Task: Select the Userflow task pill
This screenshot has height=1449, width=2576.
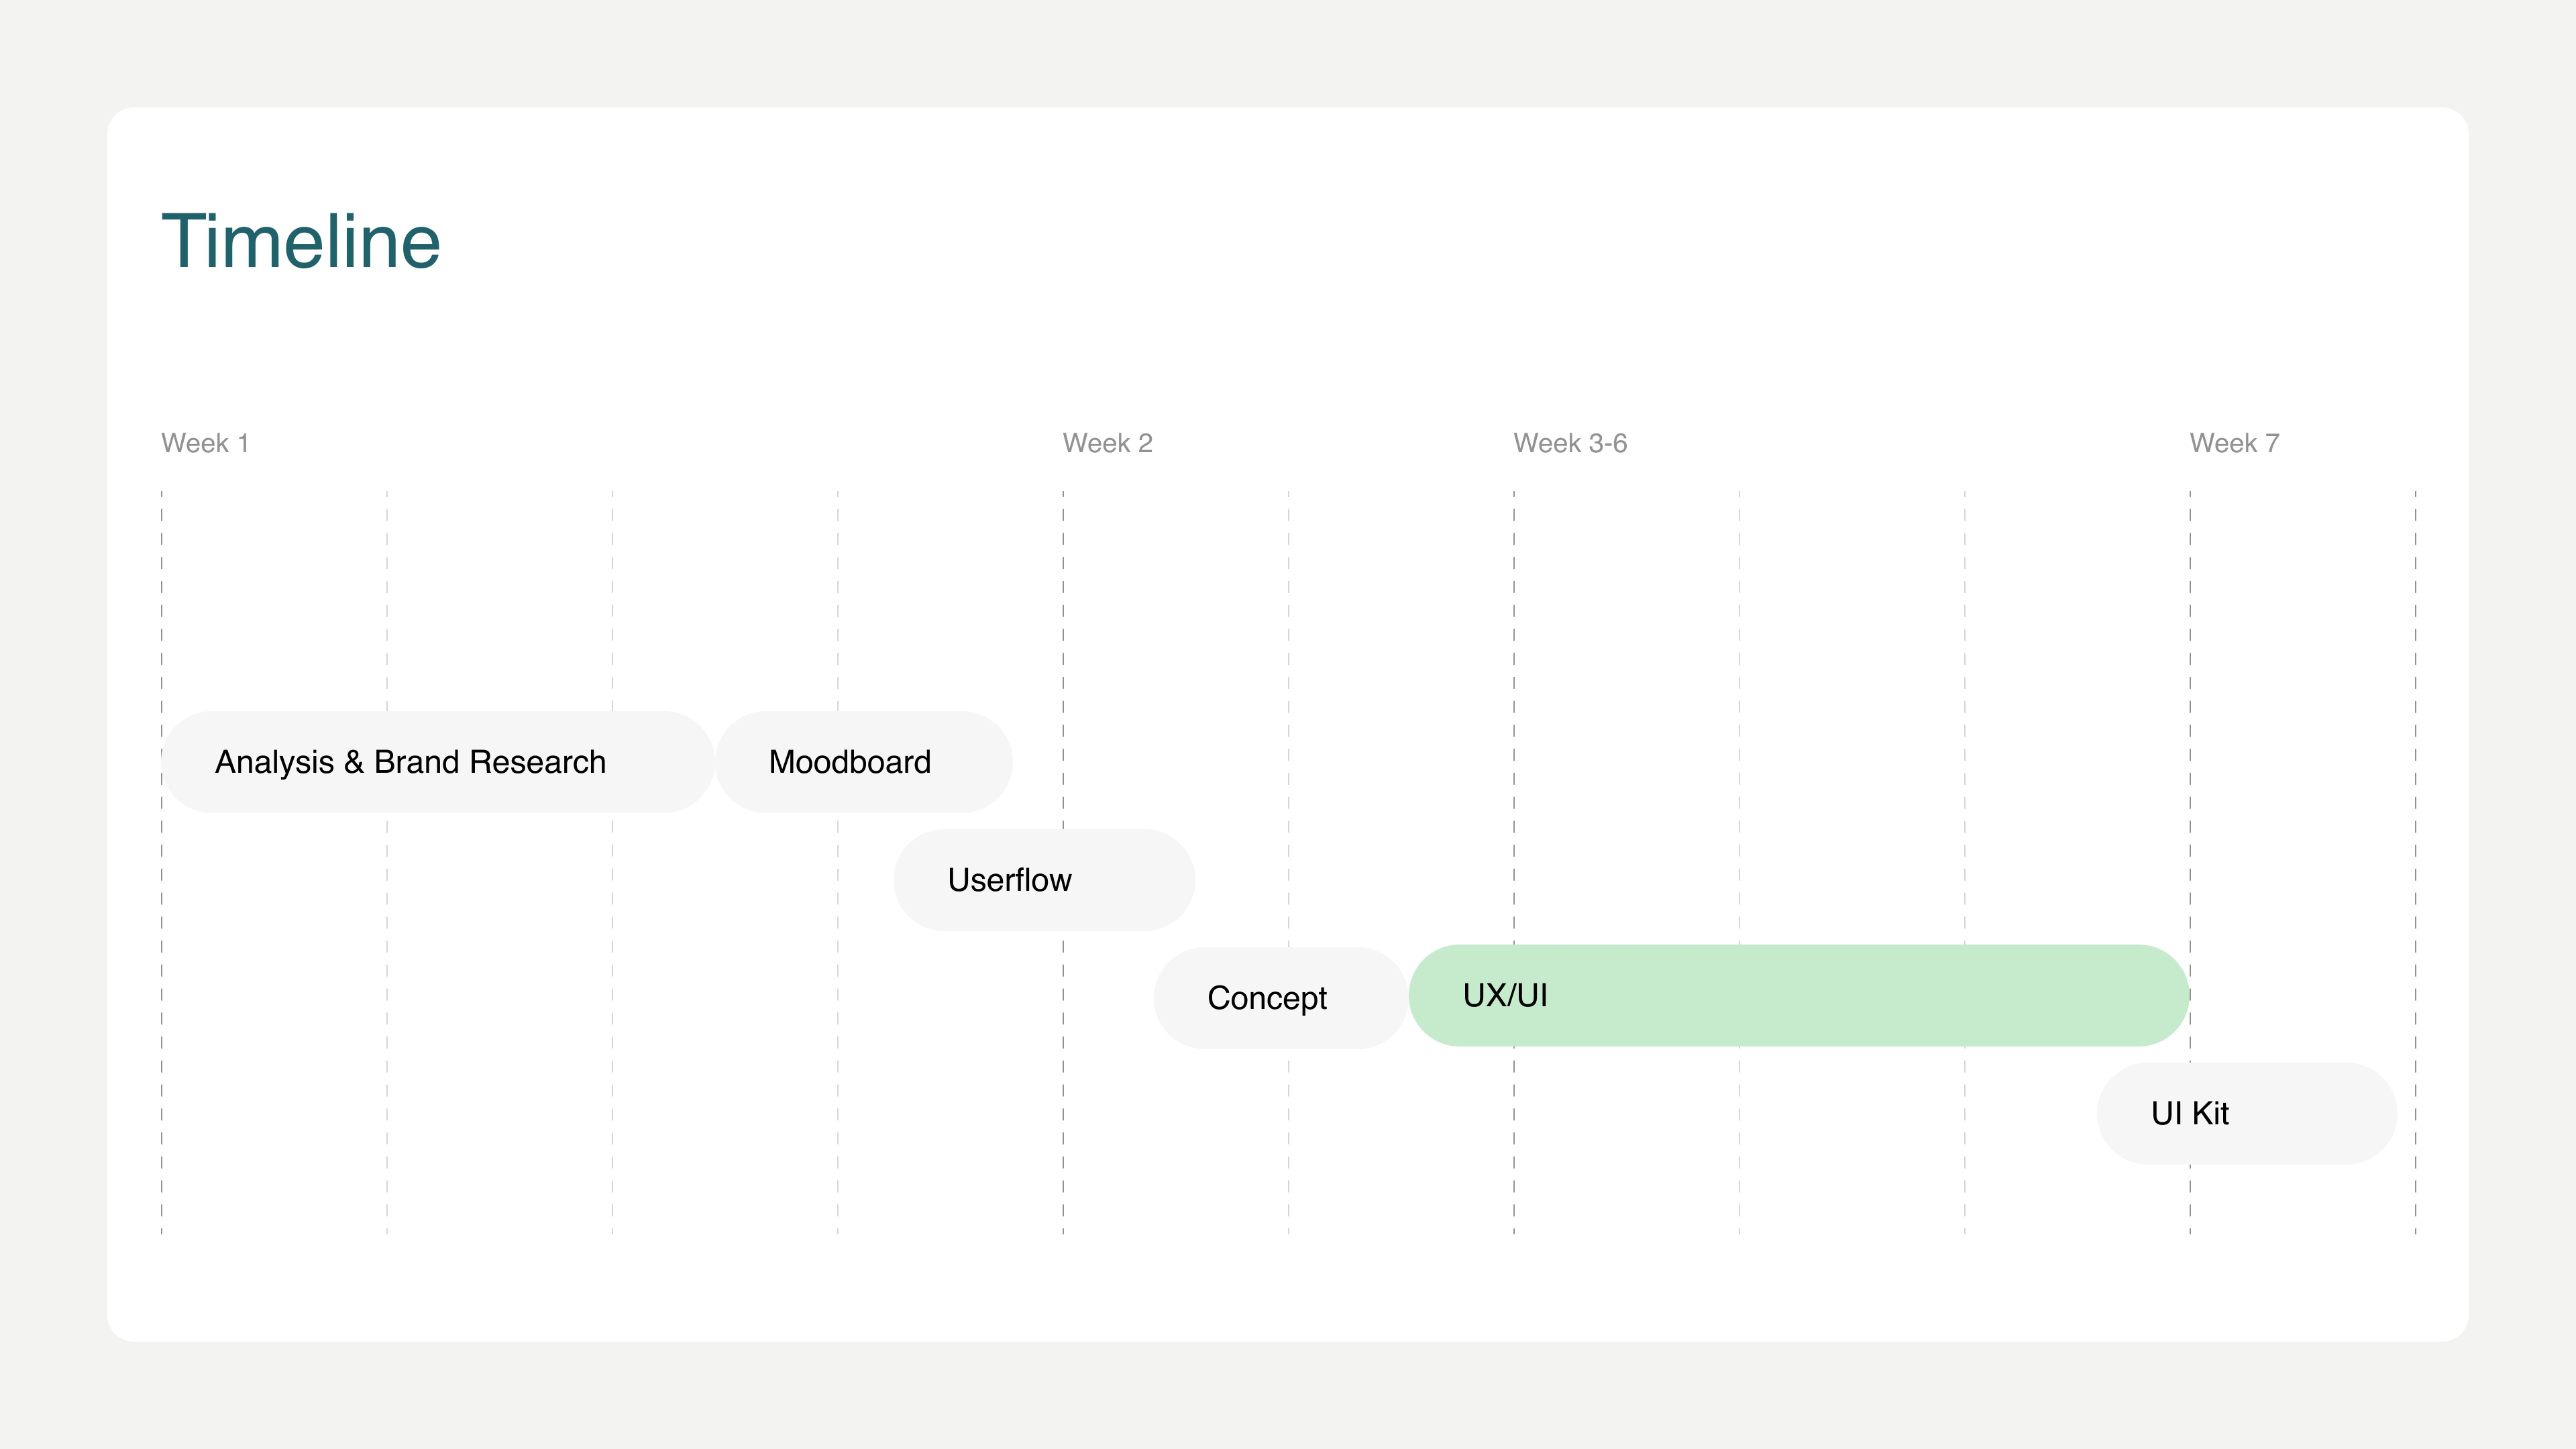Action: click(1043, 880)
